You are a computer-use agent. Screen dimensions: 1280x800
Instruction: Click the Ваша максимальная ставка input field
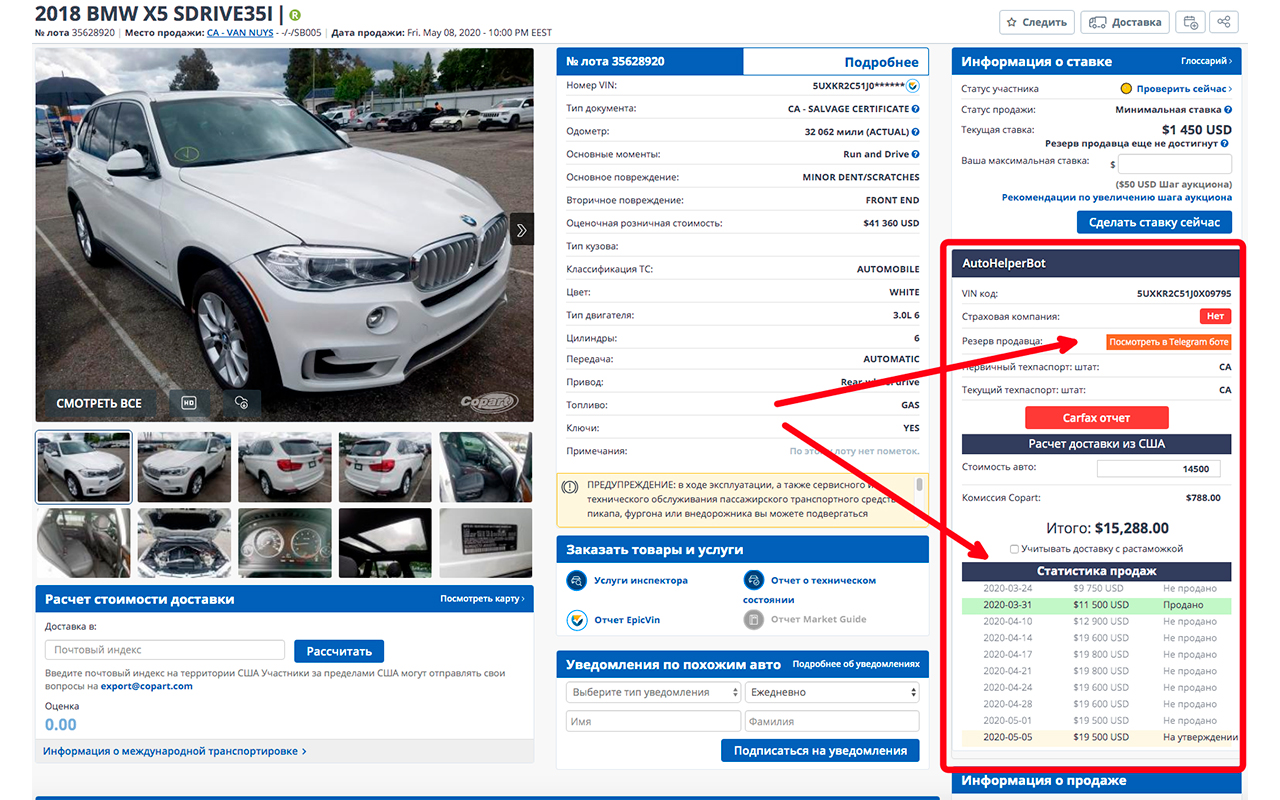pyautogui.click(x=1175, y=164)
